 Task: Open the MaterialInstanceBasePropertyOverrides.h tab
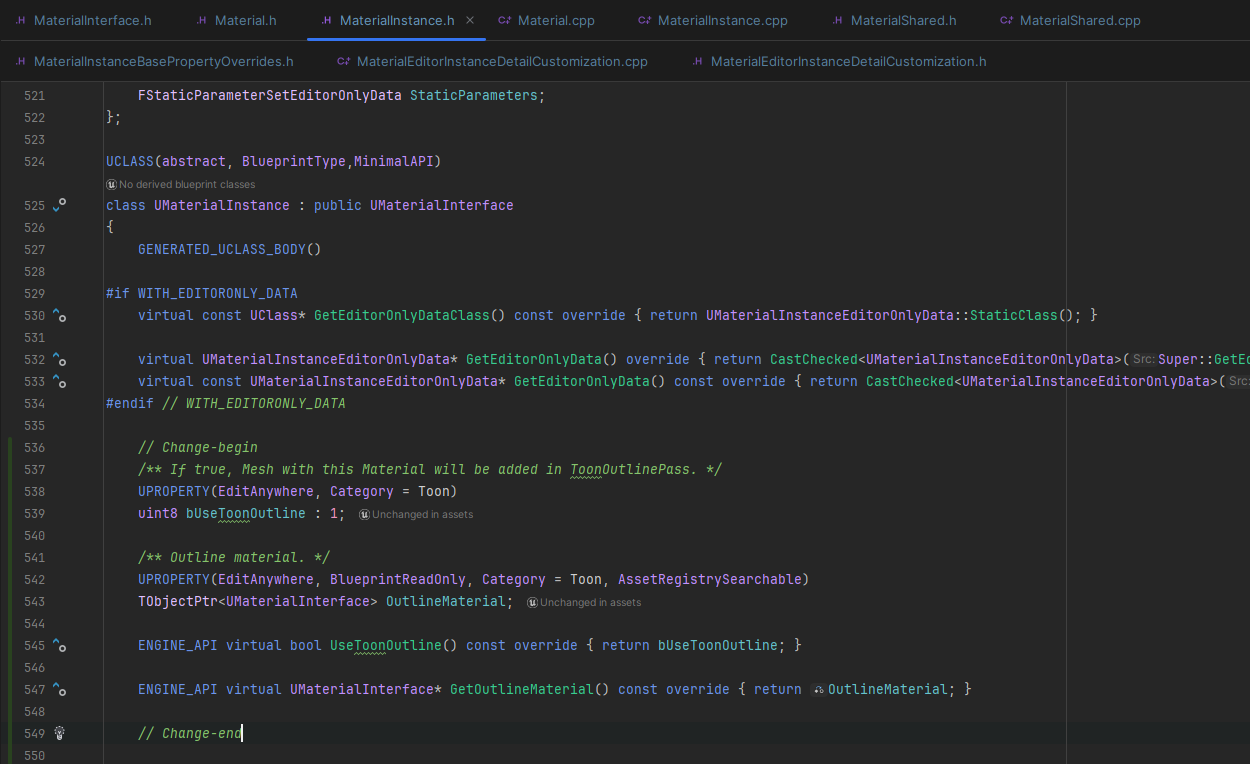155,61
